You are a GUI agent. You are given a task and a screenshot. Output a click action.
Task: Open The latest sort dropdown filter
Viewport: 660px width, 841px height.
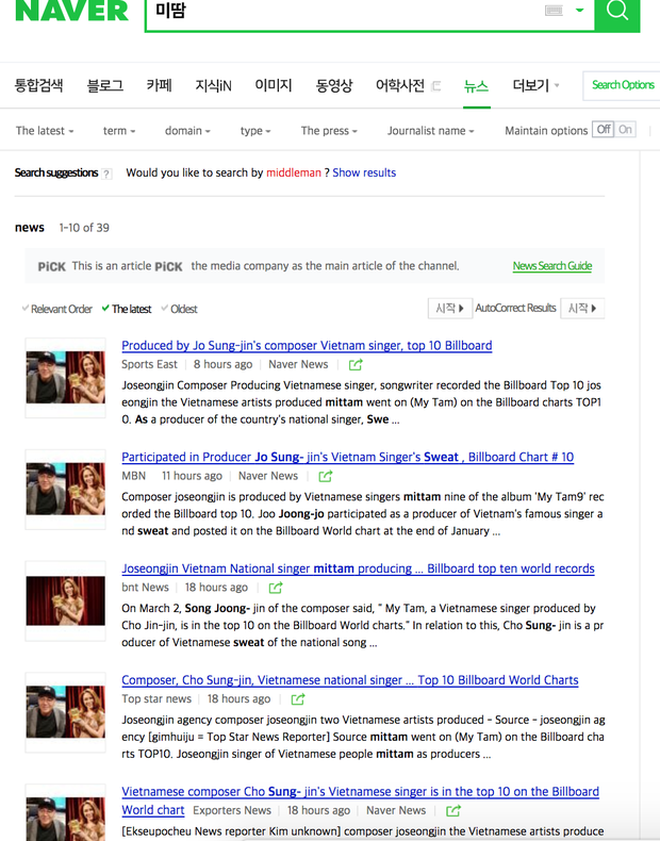45,131
